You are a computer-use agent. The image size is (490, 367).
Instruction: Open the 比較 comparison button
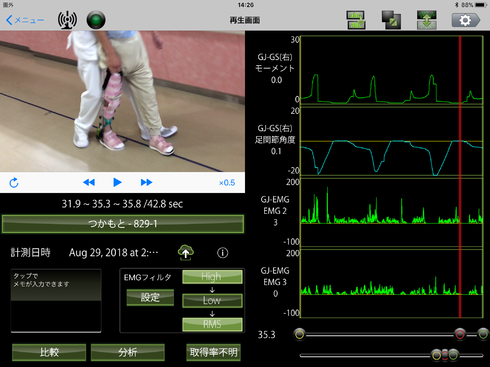(x=49, y=352)
